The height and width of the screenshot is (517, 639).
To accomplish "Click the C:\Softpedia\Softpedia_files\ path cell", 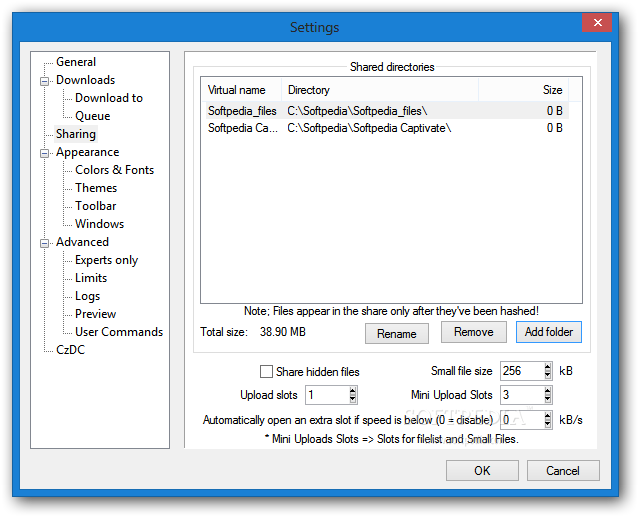I will pos(357,111).
